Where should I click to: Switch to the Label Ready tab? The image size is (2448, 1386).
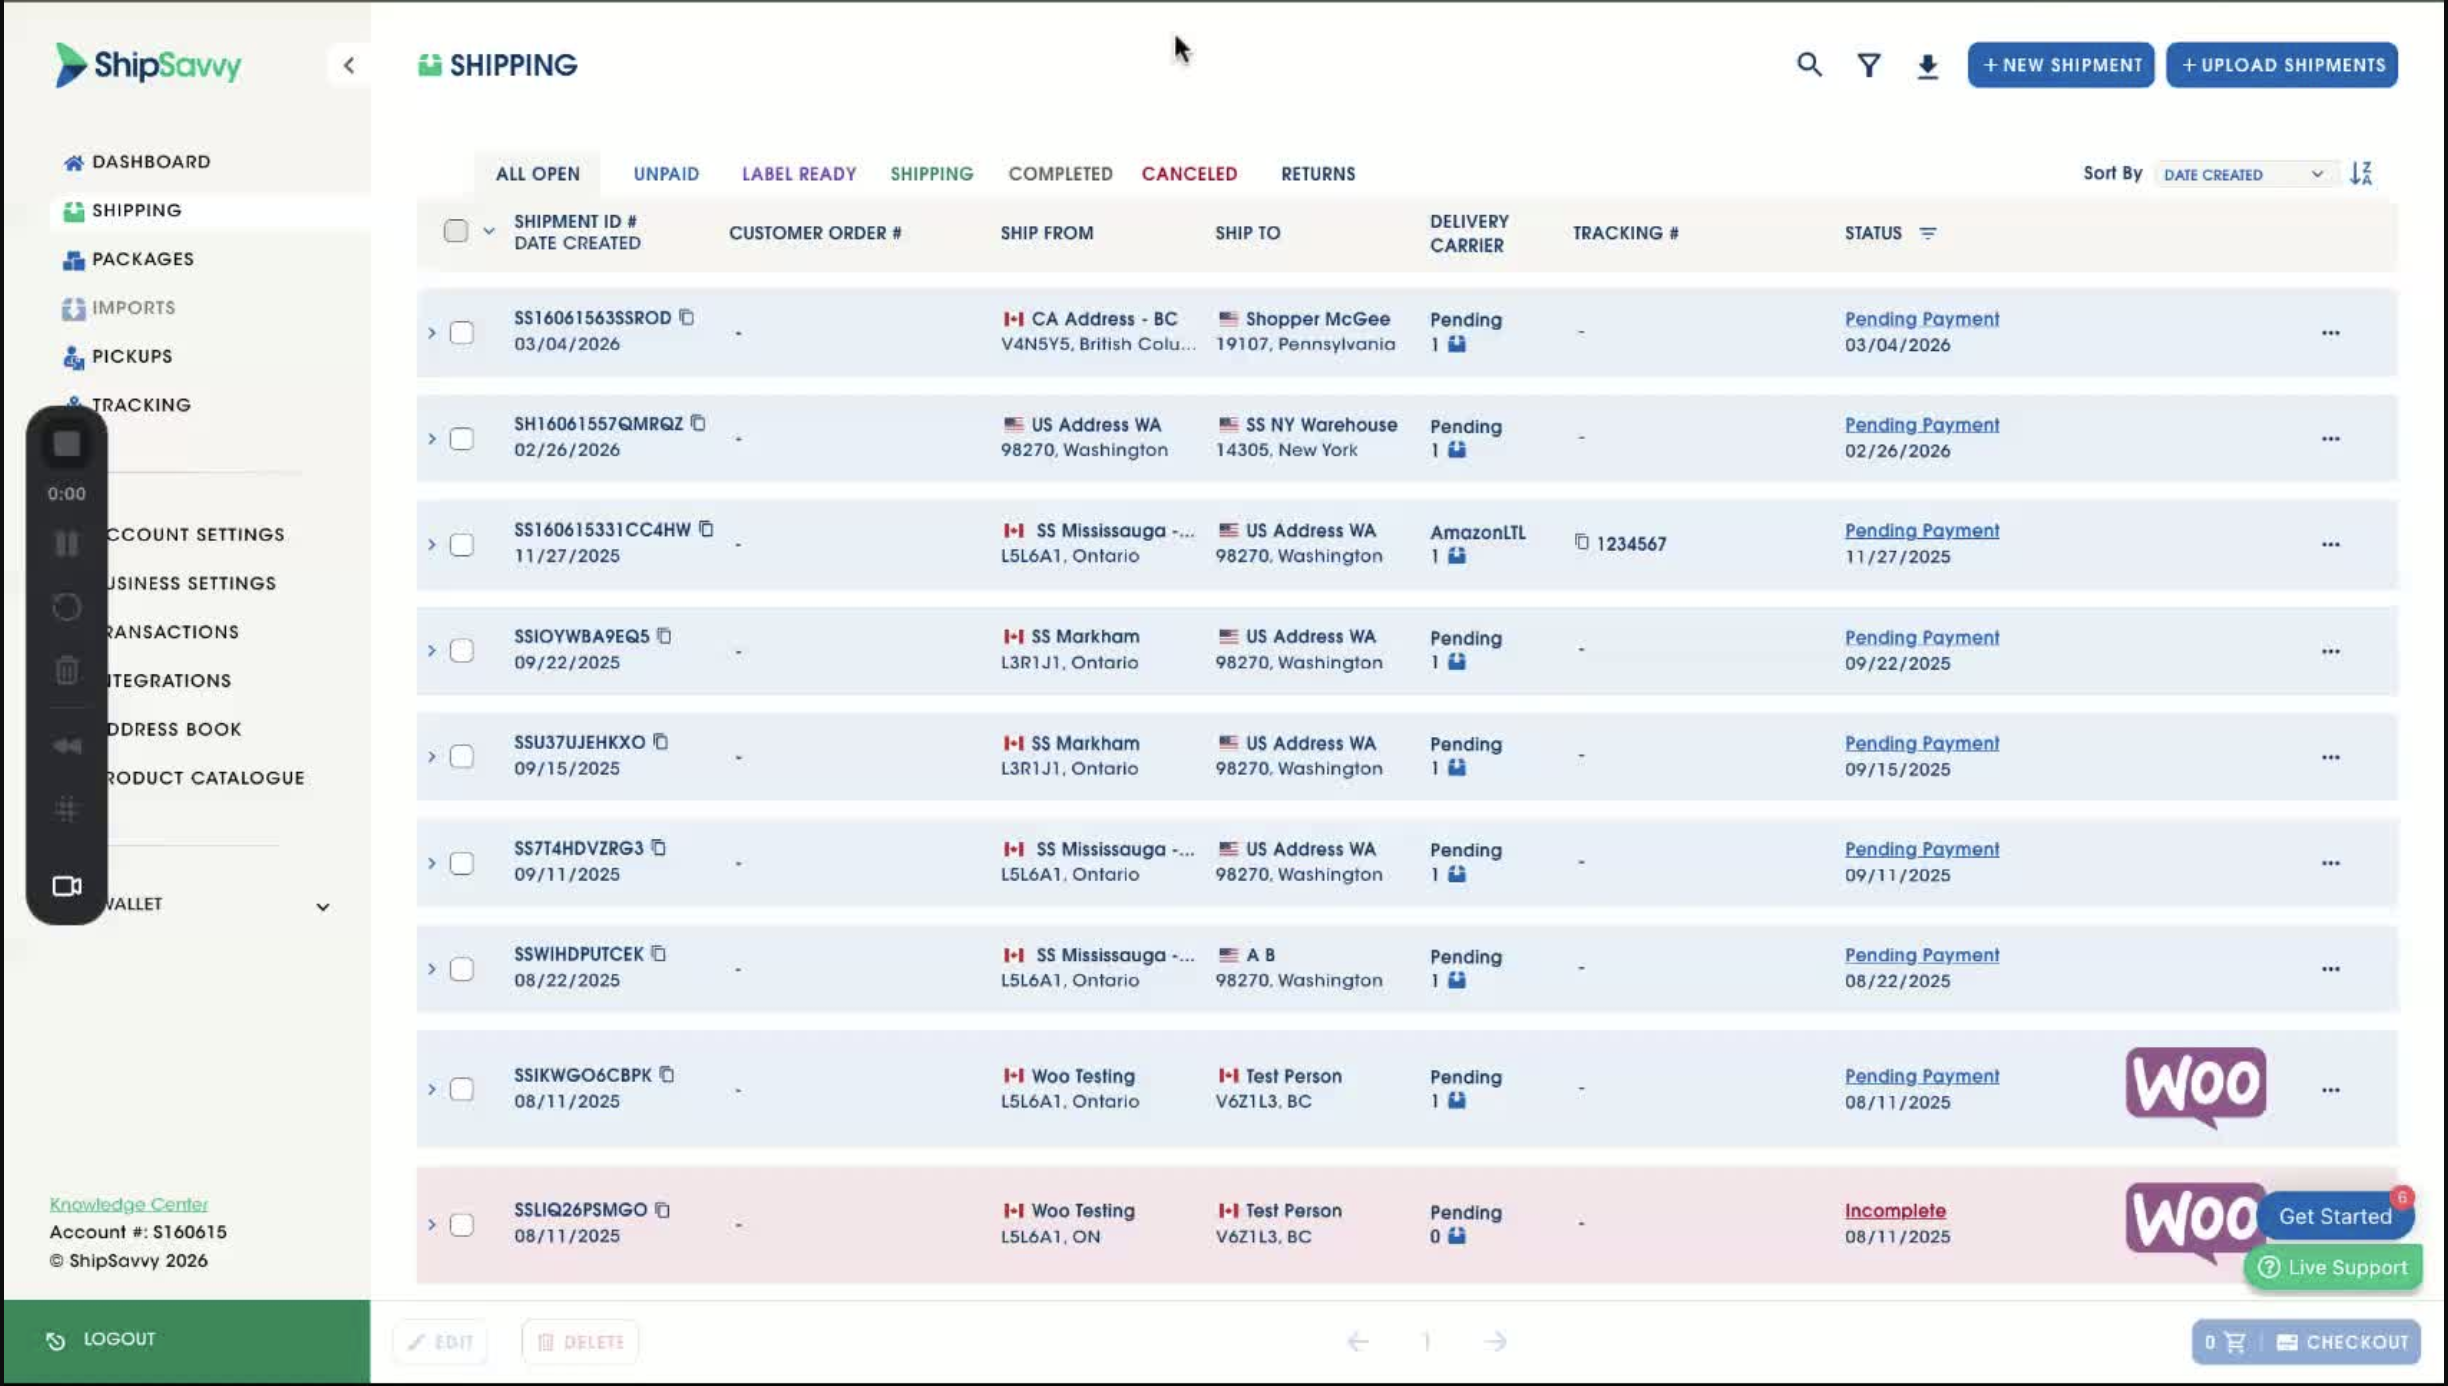798,174
